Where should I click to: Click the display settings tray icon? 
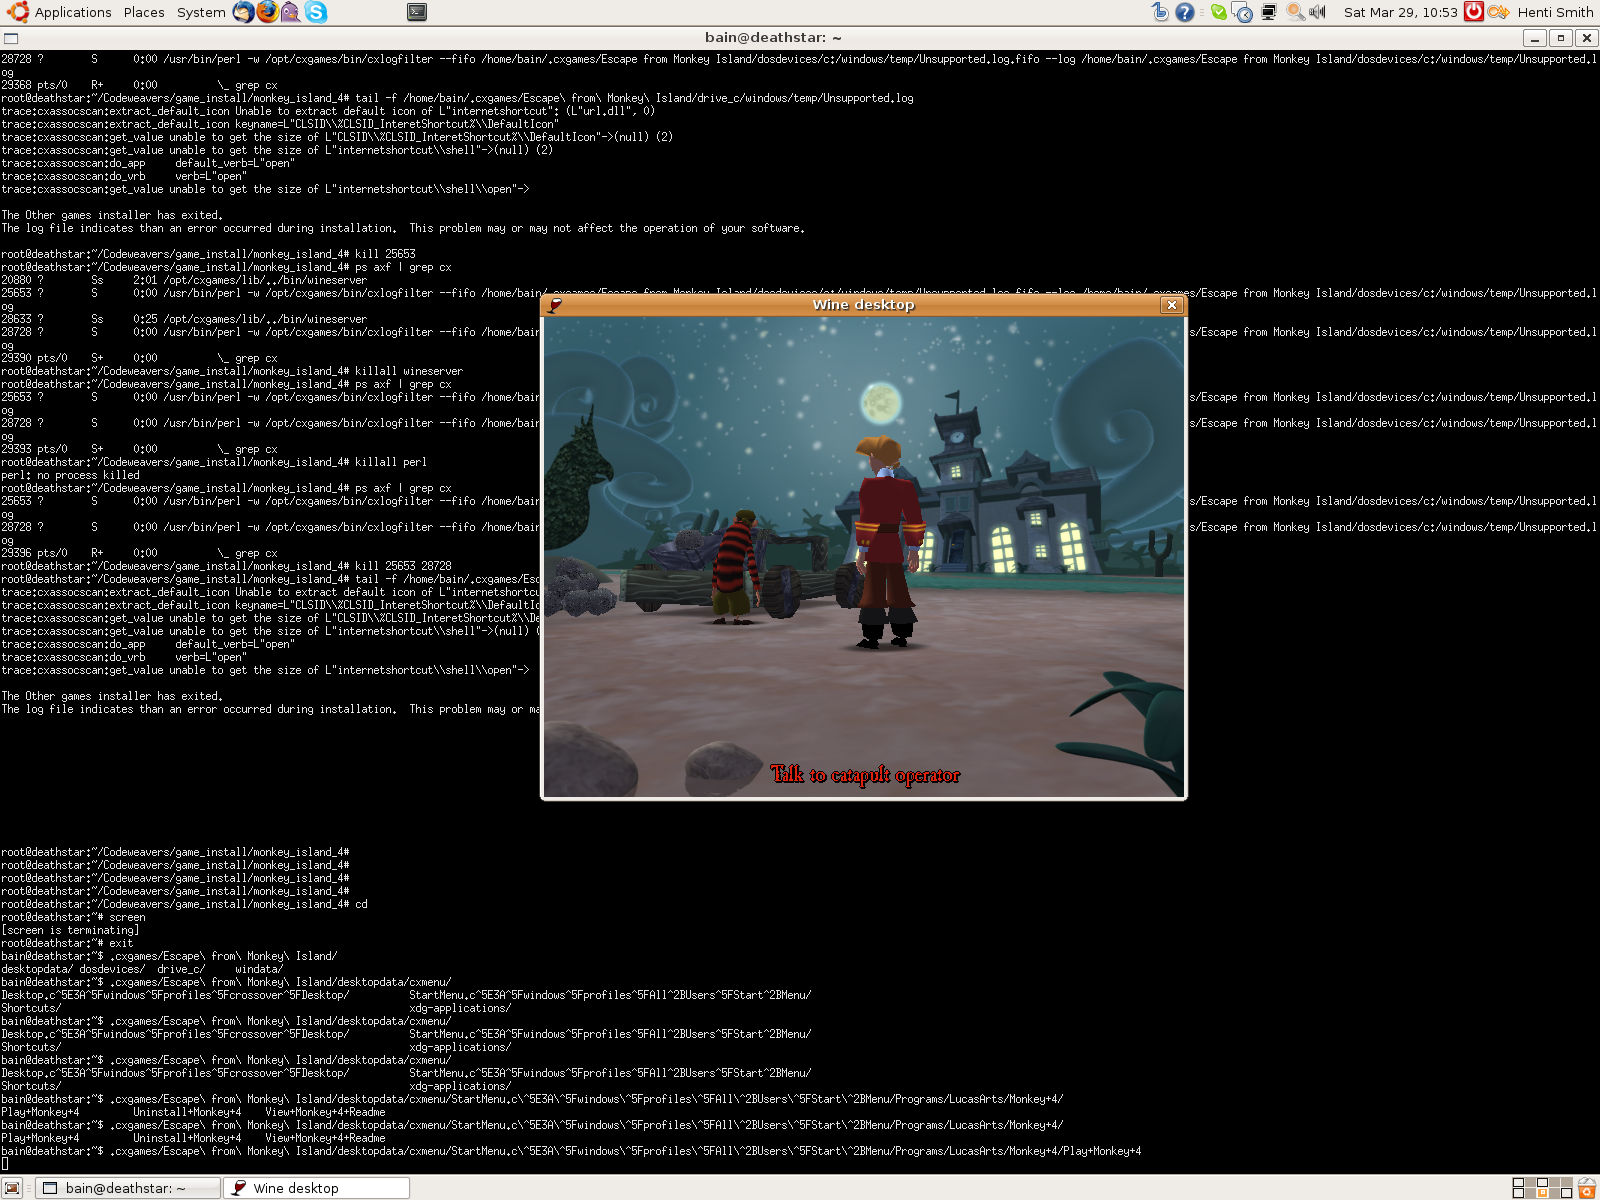point(1268,12)
